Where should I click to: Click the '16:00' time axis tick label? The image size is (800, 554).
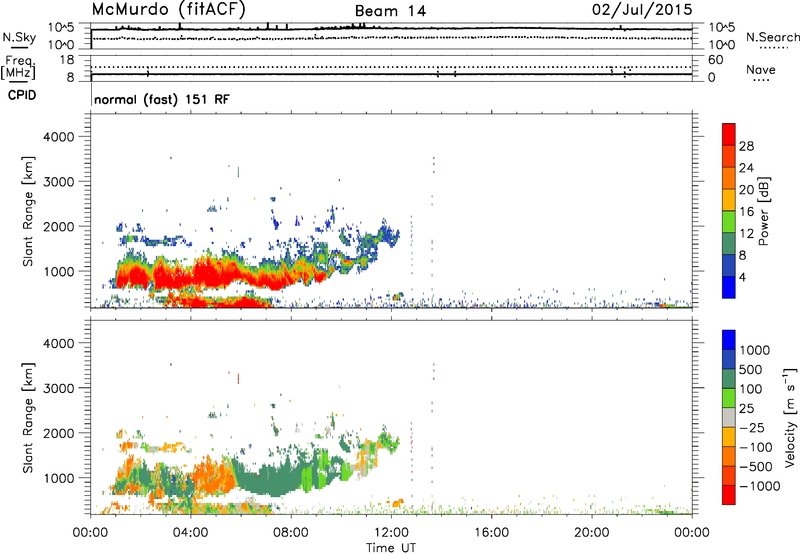point(491,533)
